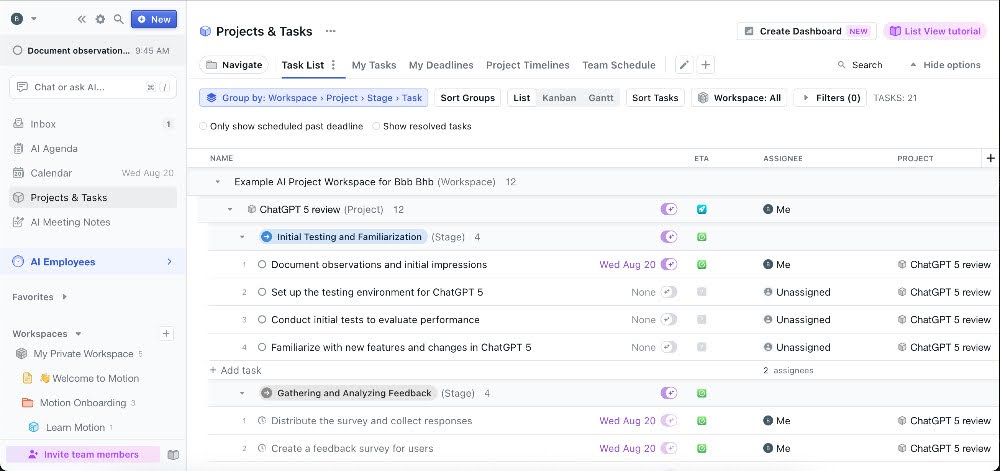The width and height of the screenshot is (1000, 471).
Task: Open Workspace: All filter dropdown
Action: pos(740,98)
